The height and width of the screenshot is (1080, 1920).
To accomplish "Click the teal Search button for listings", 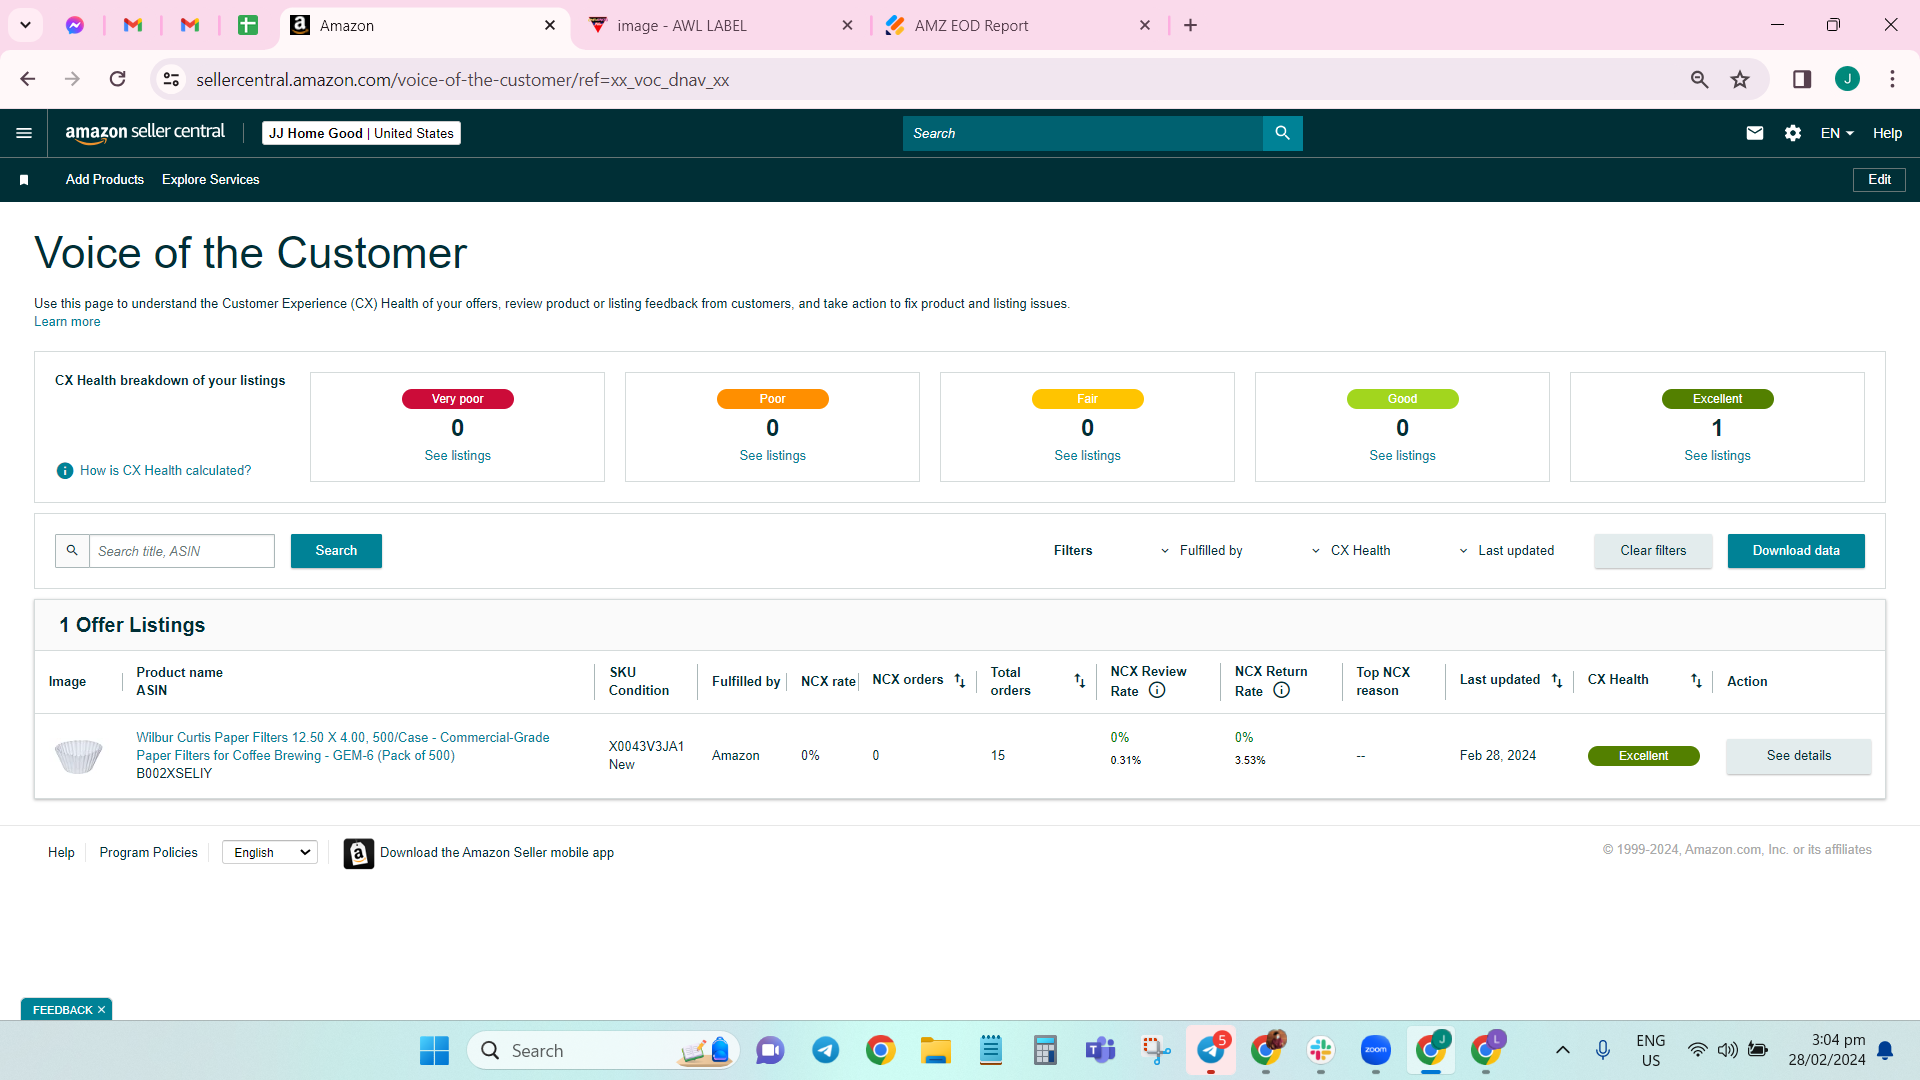I will [336, 551].
